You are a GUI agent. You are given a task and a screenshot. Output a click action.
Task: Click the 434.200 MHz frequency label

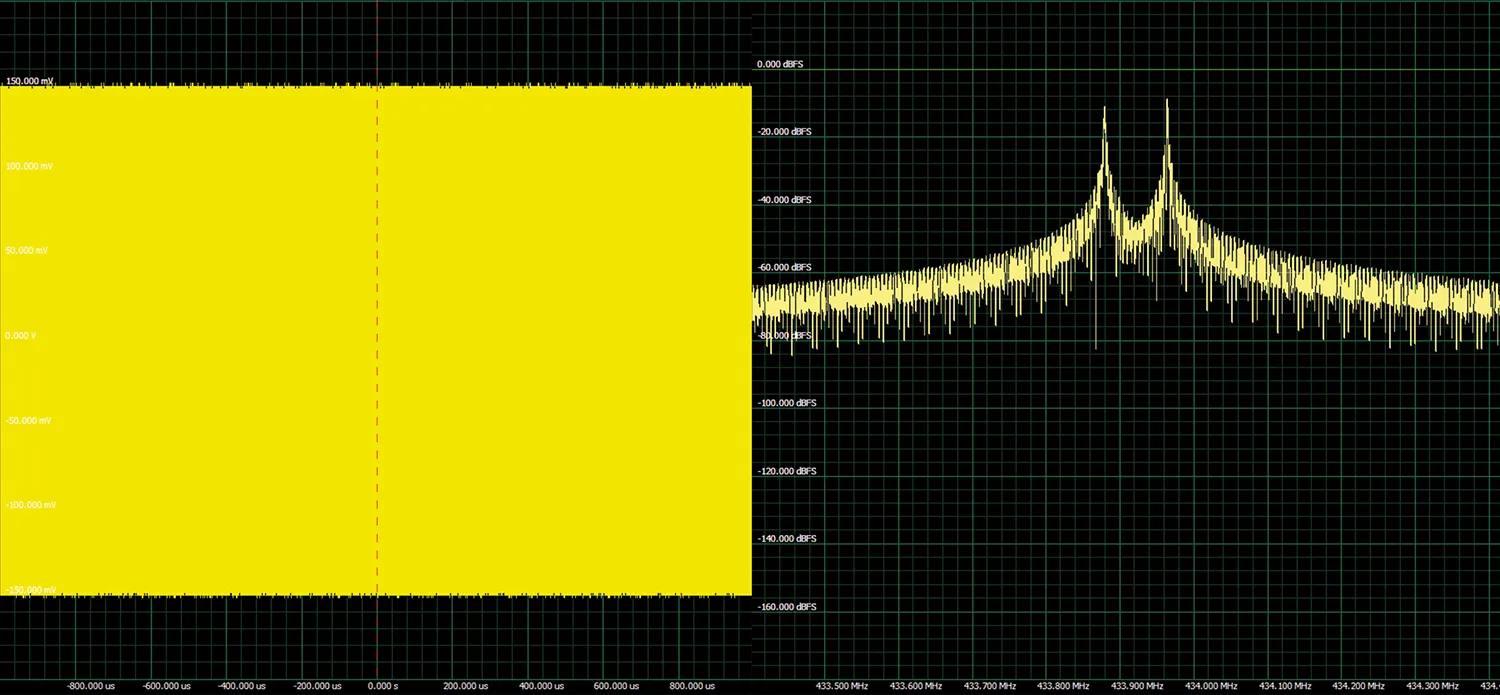pos(1358,687)
